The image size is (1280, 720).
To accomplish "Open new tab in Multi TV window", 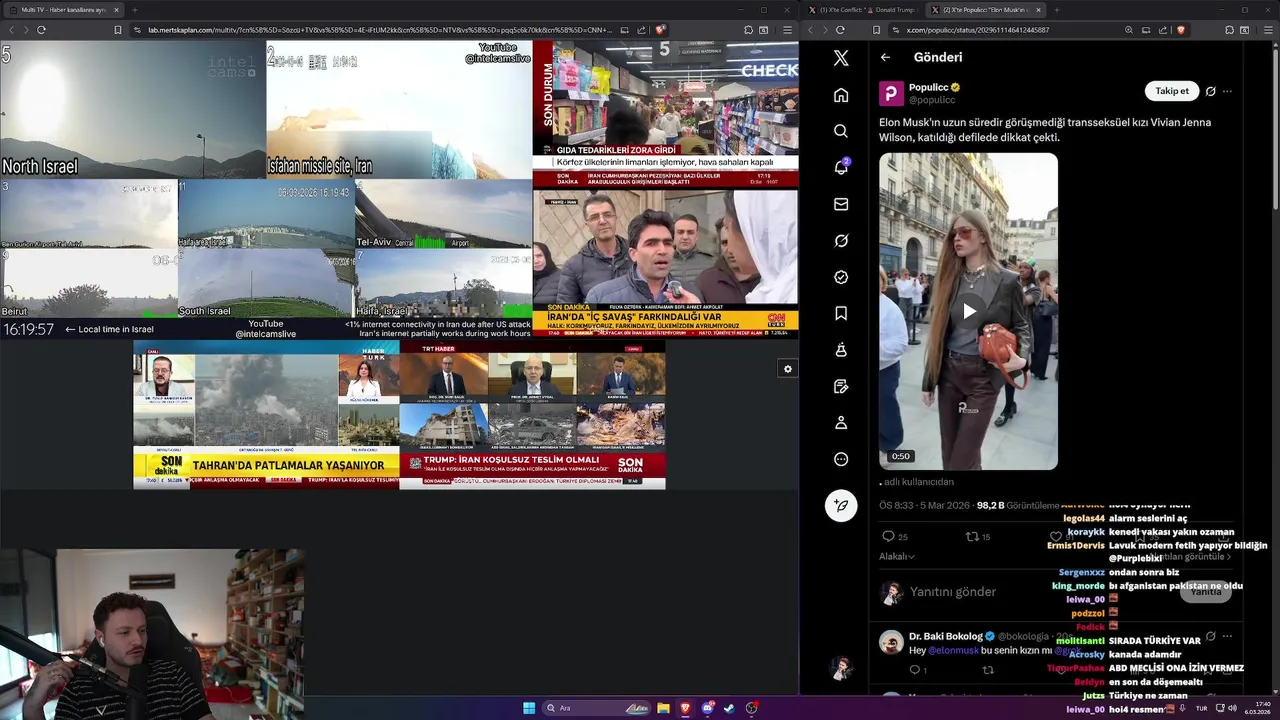I will [x=134, y=10].
